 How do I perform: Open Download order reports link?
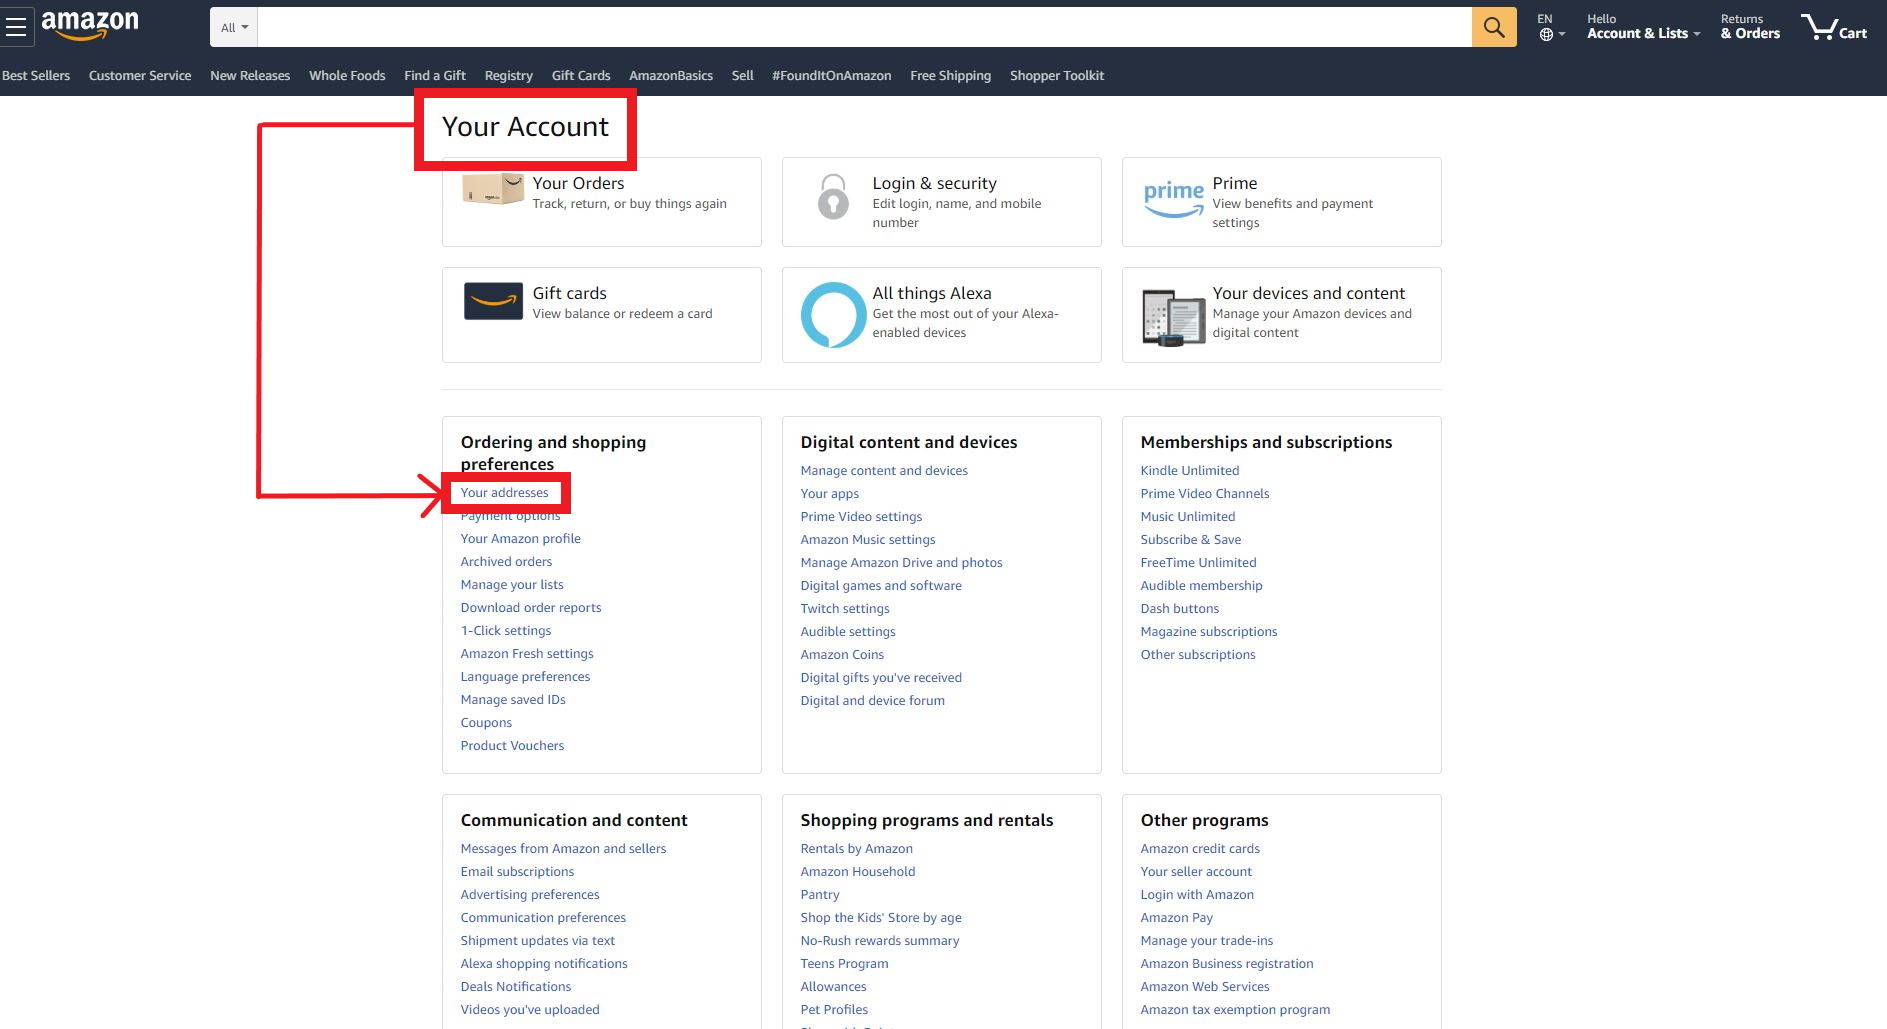click(x=531, y=607)
